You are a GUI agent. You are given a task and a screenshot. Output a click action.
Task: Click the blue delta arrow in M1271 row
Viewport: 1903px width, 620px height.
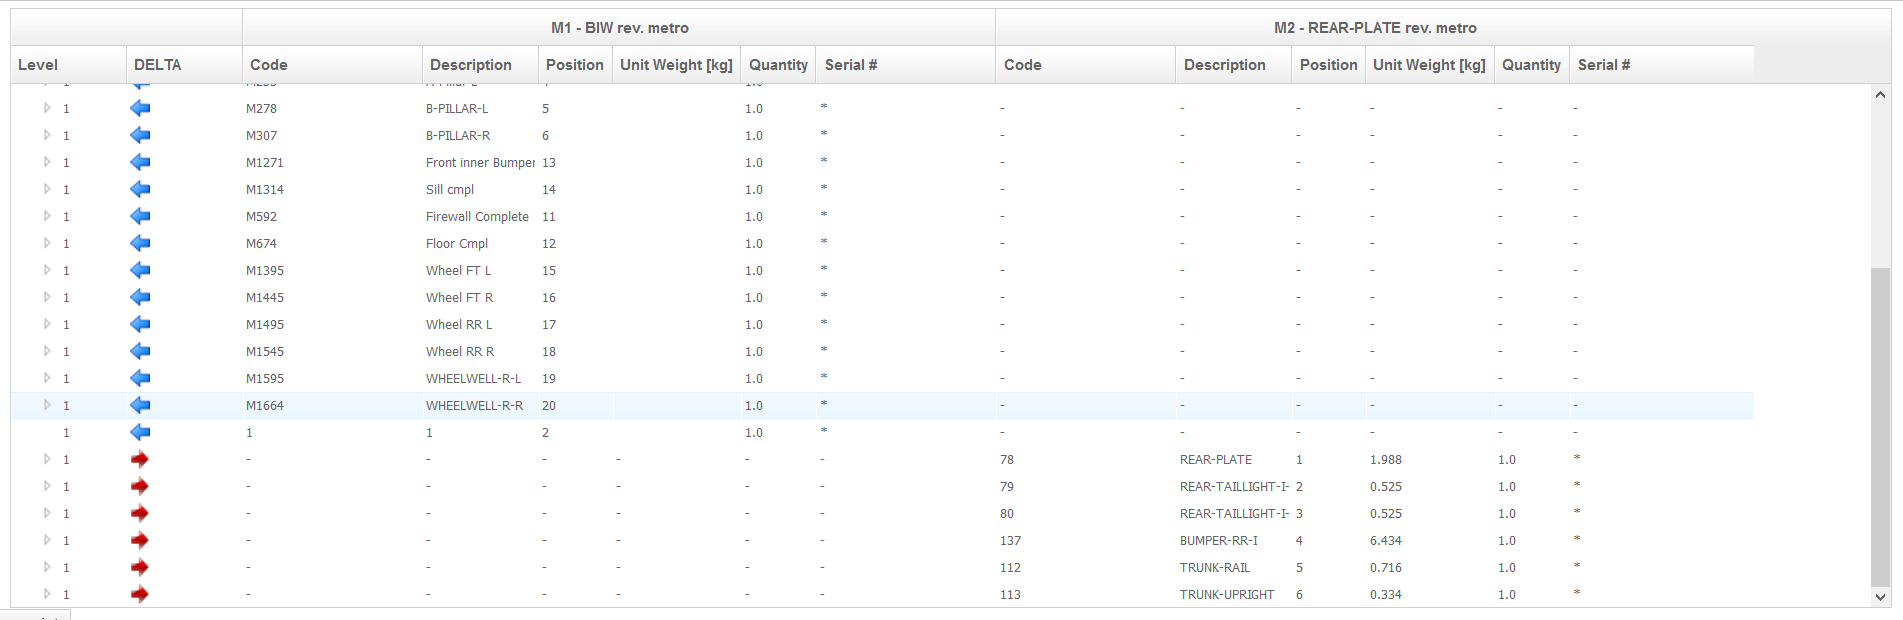coord(140,162)
